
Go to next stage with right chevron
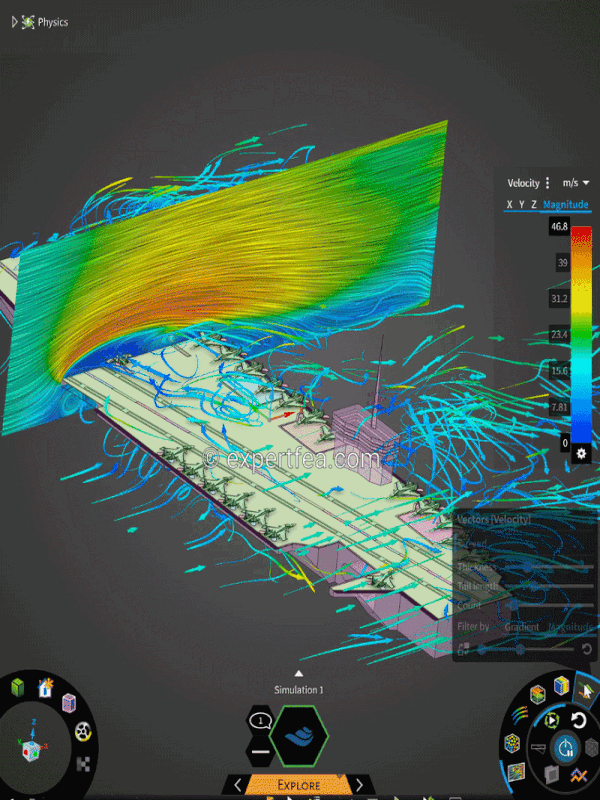tap(360, 785)
